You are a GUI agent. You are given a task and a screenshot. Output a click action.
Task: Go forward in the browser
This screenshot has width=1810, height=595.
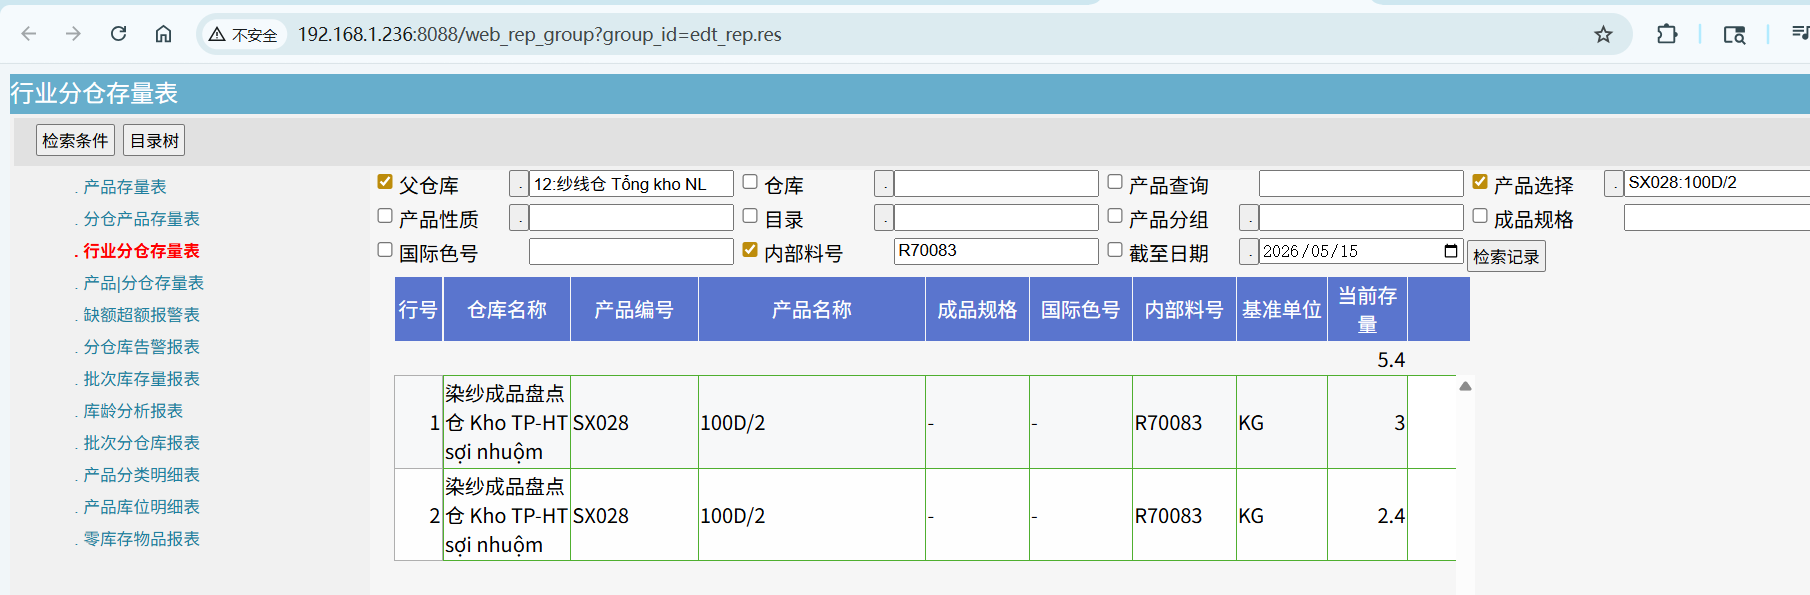click(x=73, y=34)
